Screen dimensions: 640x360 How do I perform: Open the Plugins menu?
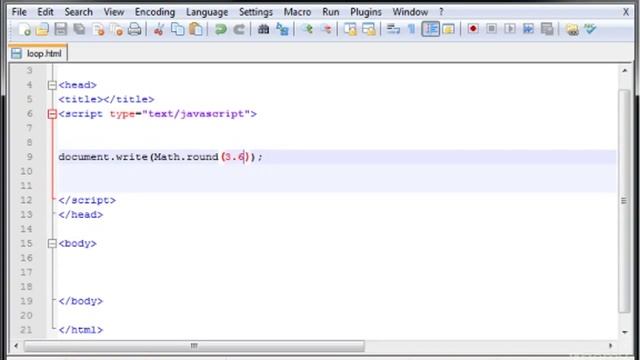point(366,12)
